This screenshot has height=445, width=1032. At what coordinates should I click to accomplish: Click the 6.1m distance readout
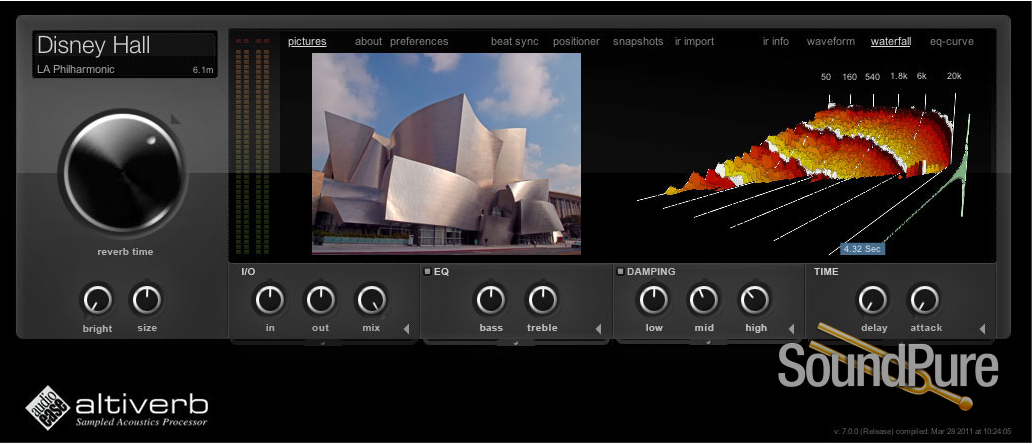[x=203, y=69]
